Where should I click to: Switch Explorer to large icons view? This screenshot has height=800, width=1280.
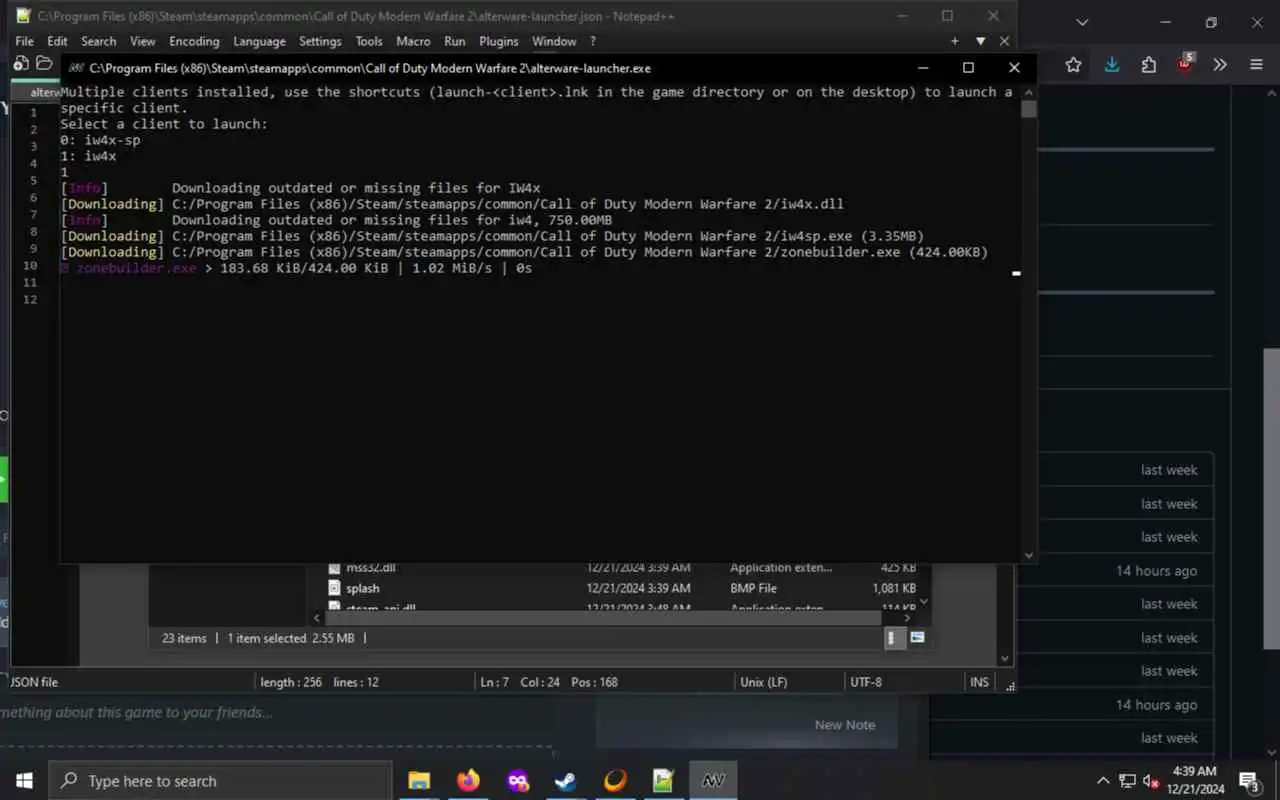click(917, 638)
